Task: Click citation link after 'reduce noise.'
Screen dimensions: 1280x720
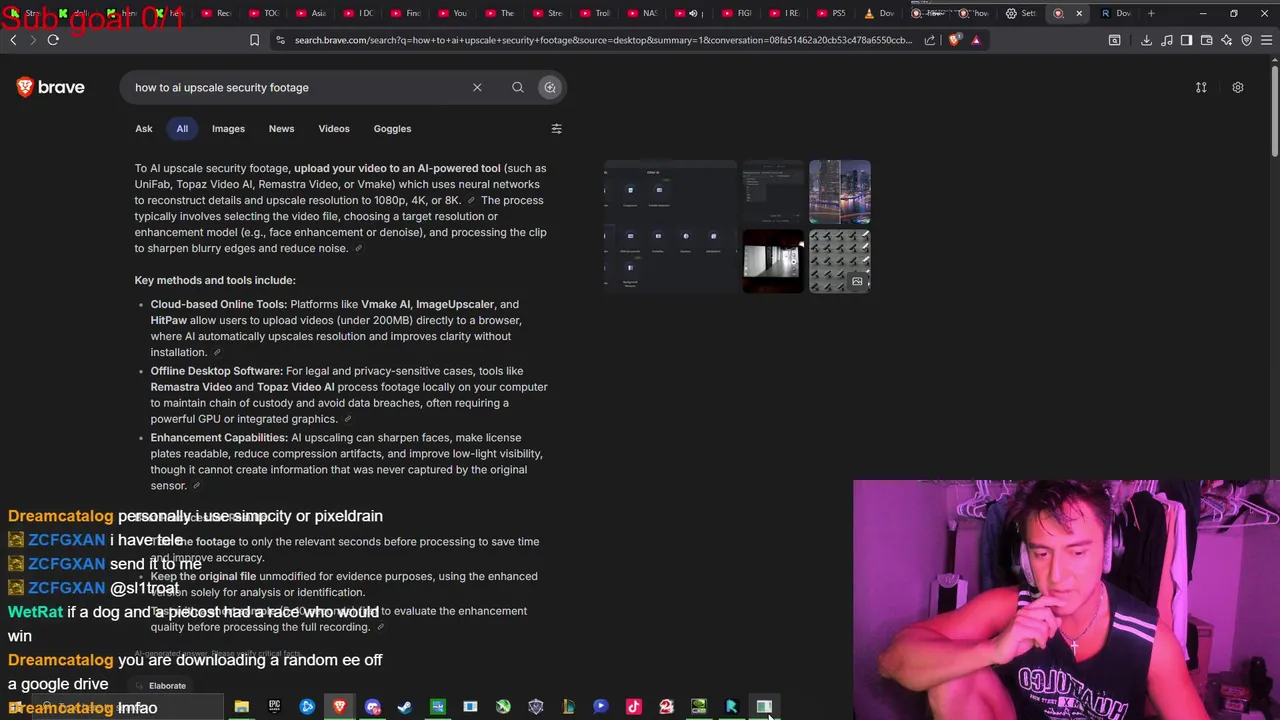Action: pyautogui.click(x=358, y=248)
